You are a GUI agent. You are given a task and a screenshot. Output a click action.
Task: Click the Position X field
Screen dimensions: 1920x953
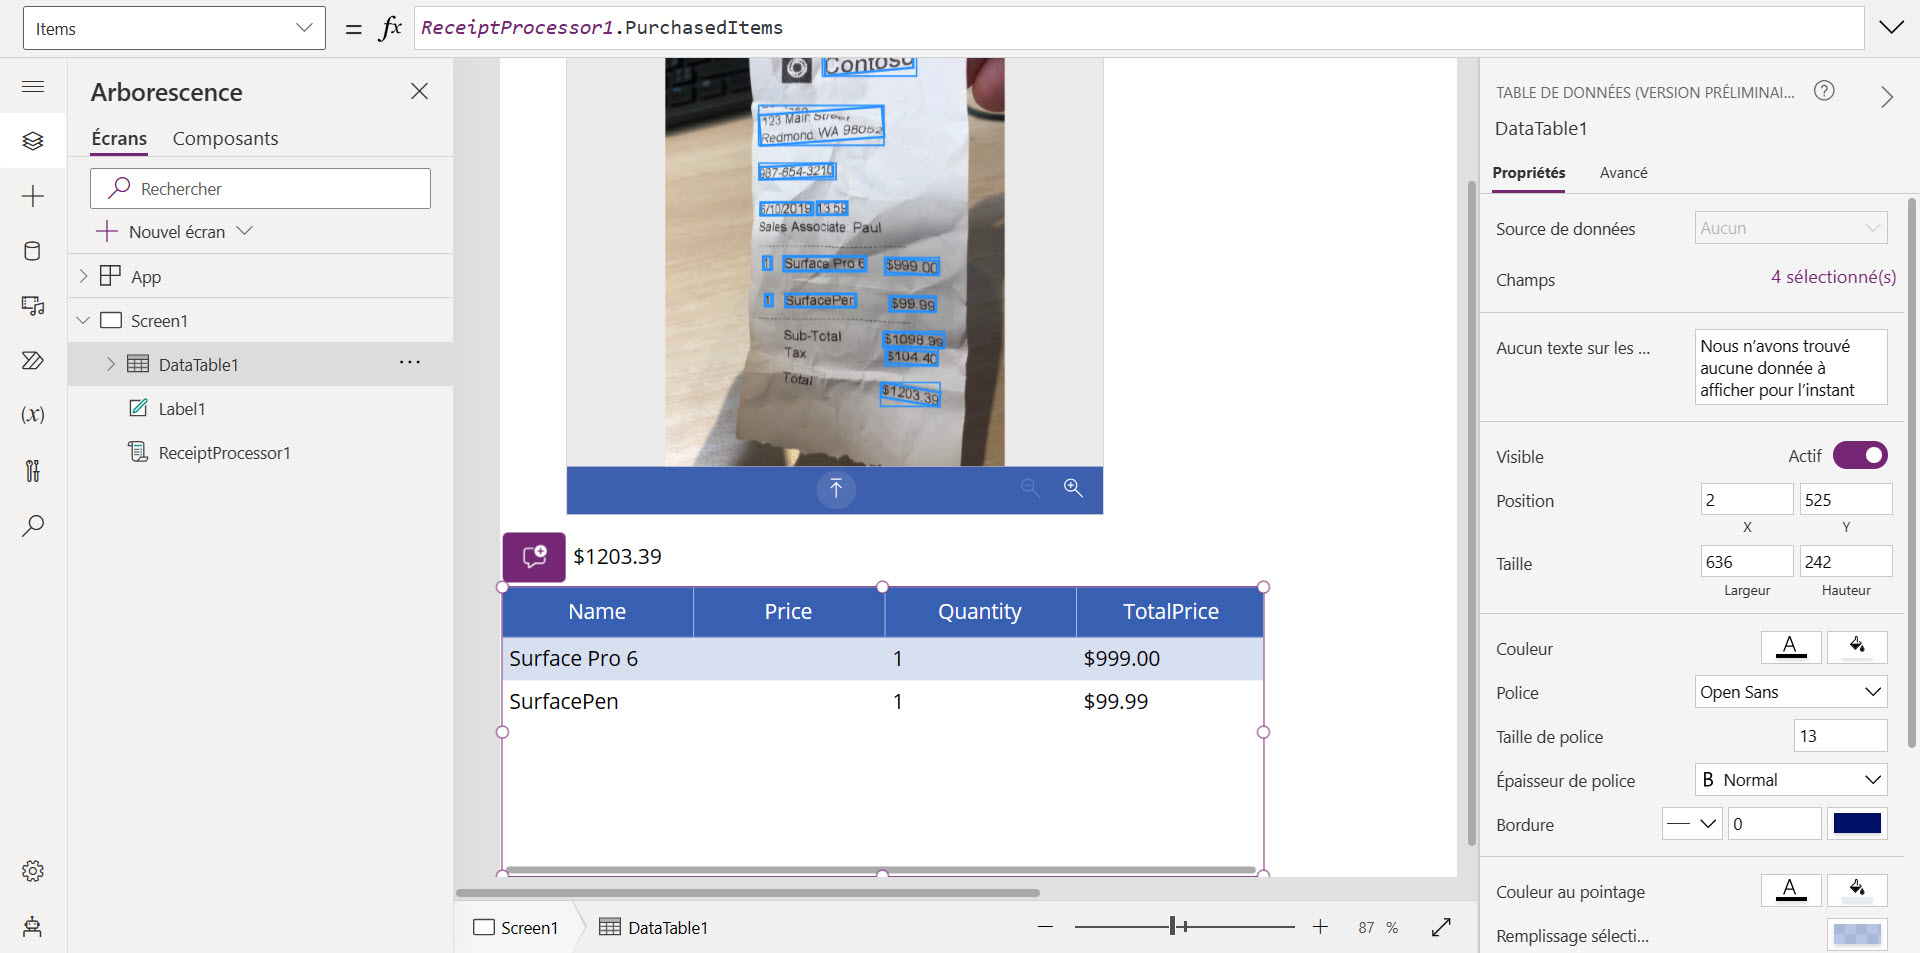point(1747,499)
